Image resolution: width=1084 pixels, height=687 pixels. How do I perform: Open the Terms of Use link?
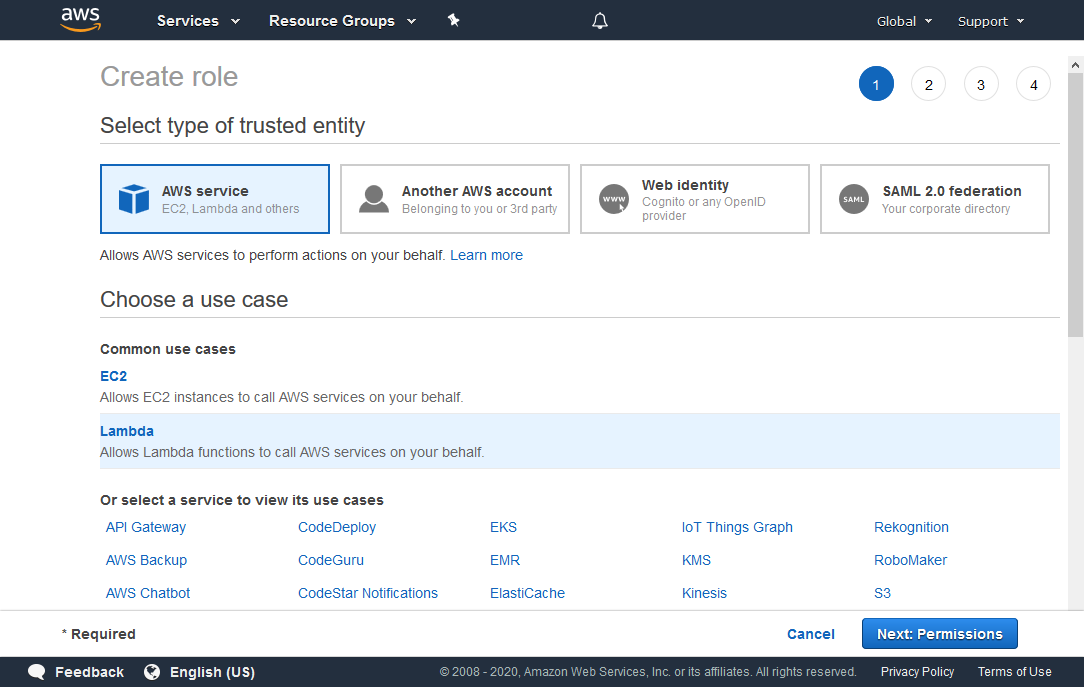(x=1014, y=672)
